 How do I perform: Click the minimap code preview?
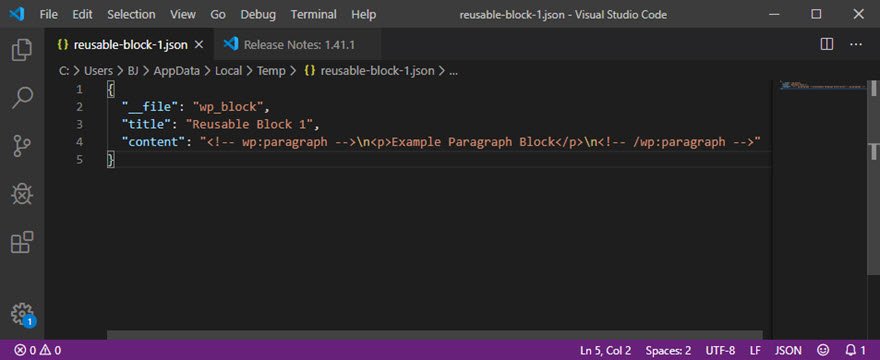(x=822, y=86)
